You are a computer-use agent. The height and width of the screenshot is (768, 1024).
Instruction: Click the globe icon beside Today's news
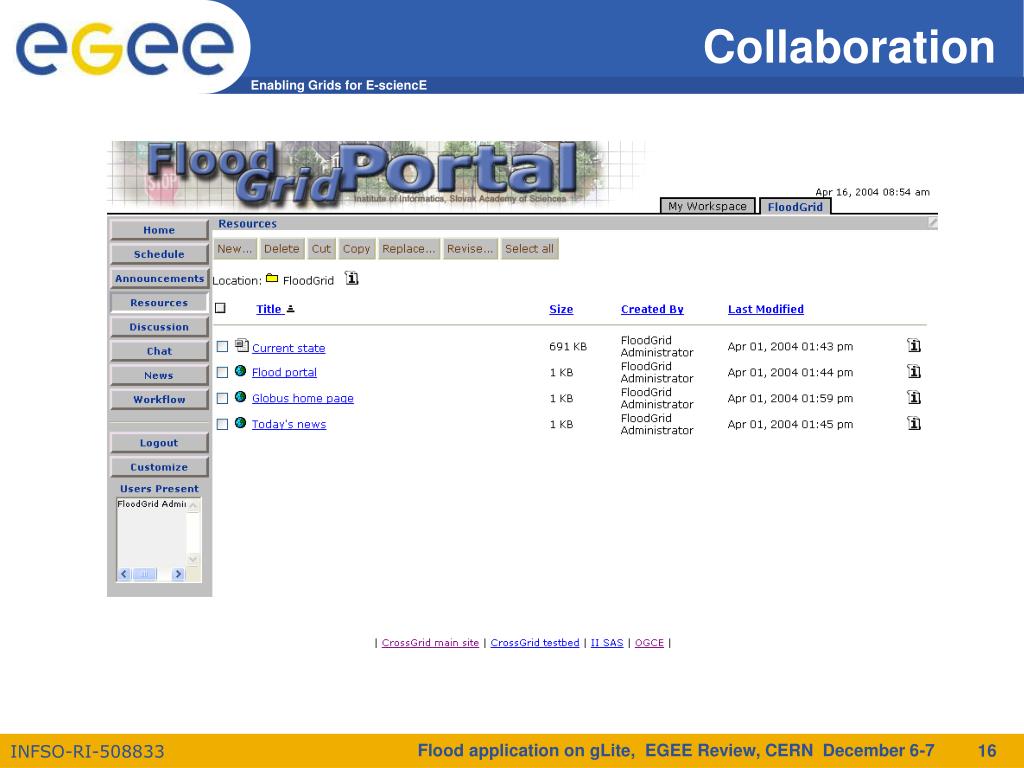240,423
